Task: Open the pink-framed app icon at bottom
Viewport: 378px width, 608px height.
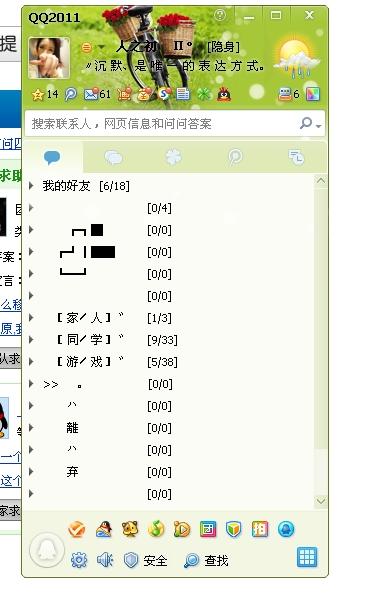Action: (208, 529)
